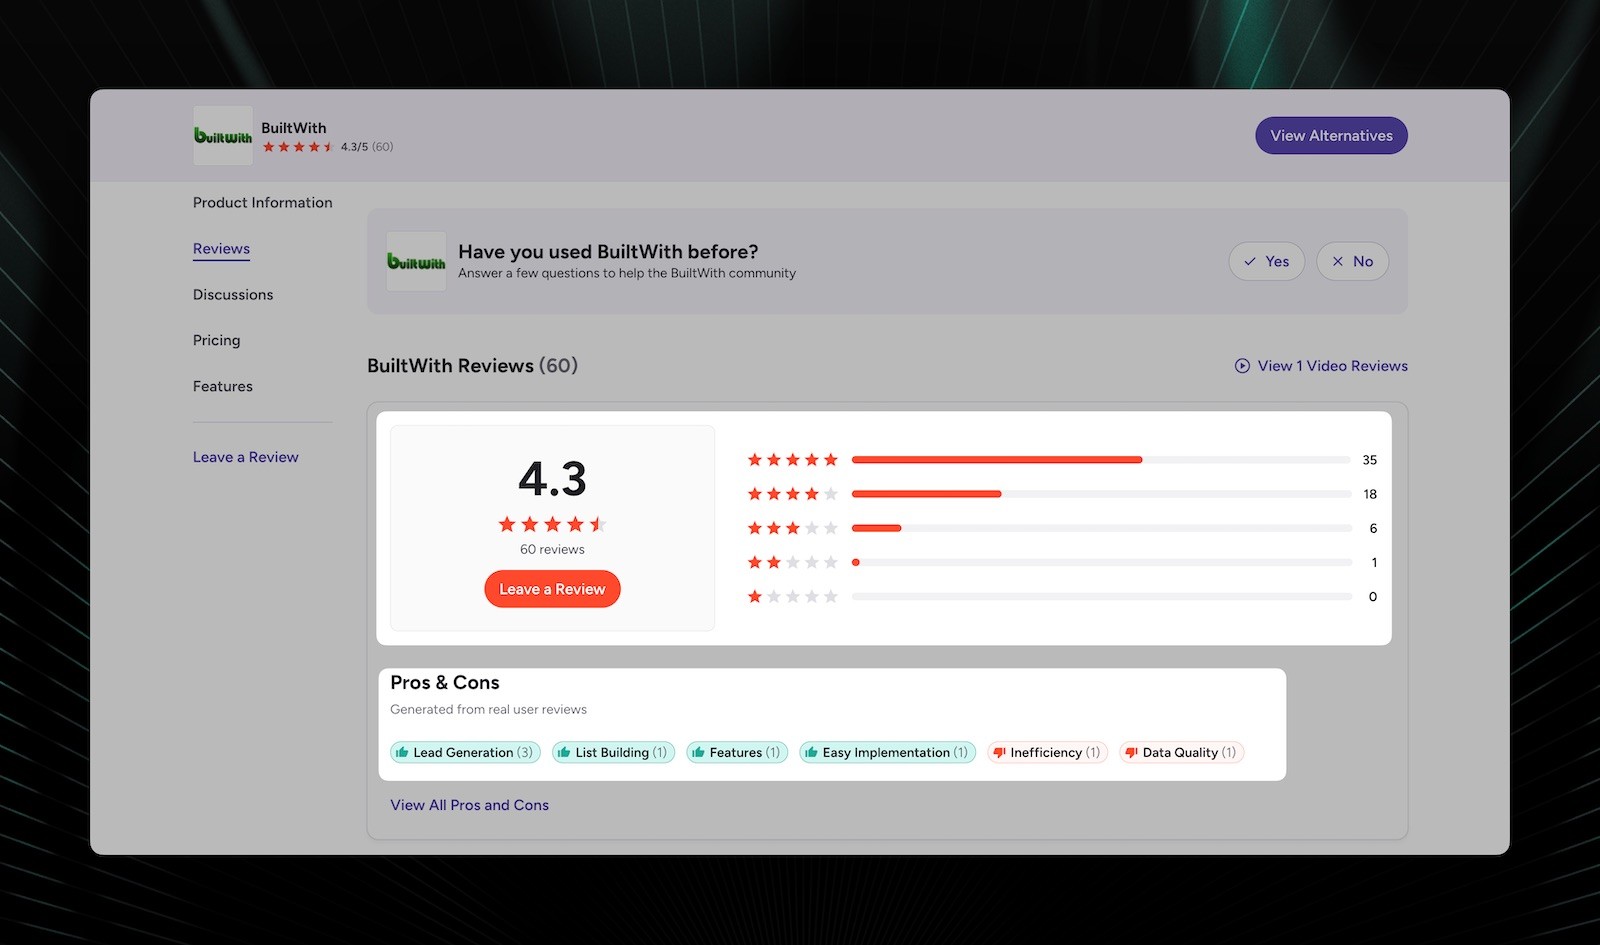This screenshot has height=945, width=1600.
Task: Click the fifth star in the header rating
Action: point(327,146)
